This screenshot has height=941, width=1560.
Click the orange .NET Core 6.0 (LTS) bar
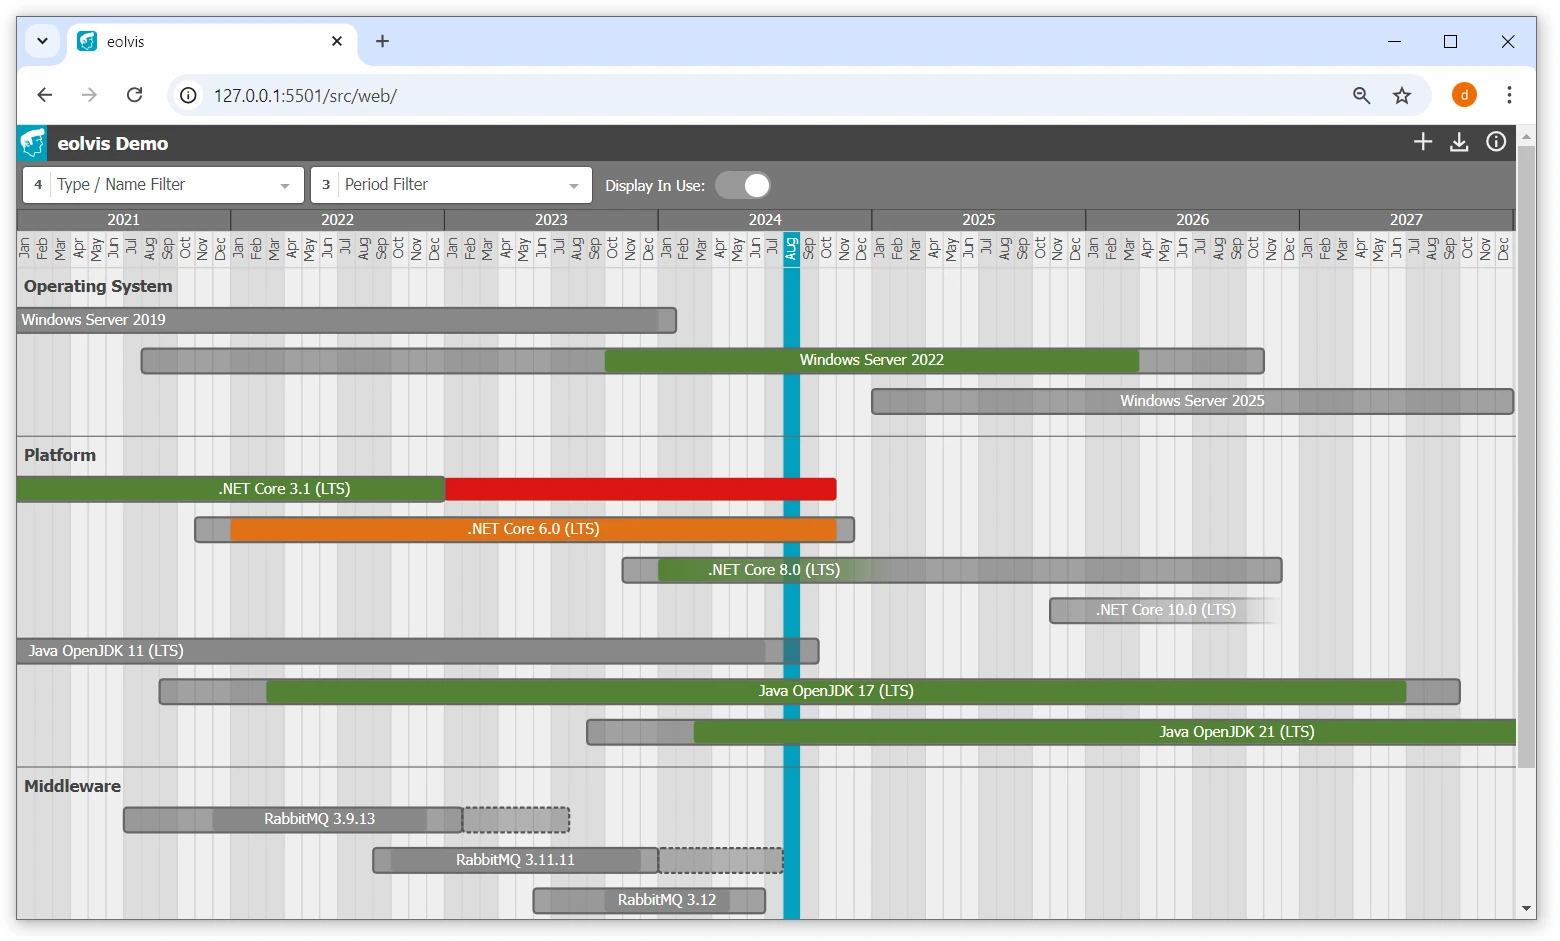pos(533,529)
